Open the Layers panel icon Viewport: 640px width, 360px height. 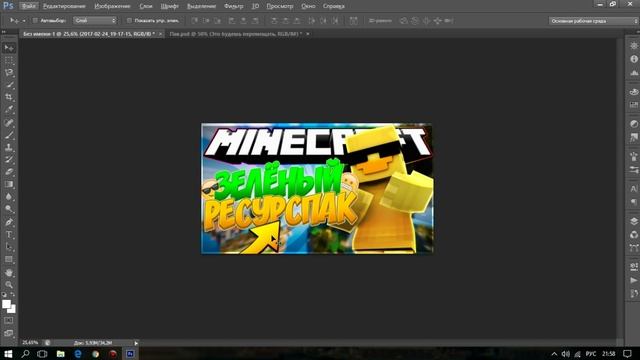pos(634,221)
